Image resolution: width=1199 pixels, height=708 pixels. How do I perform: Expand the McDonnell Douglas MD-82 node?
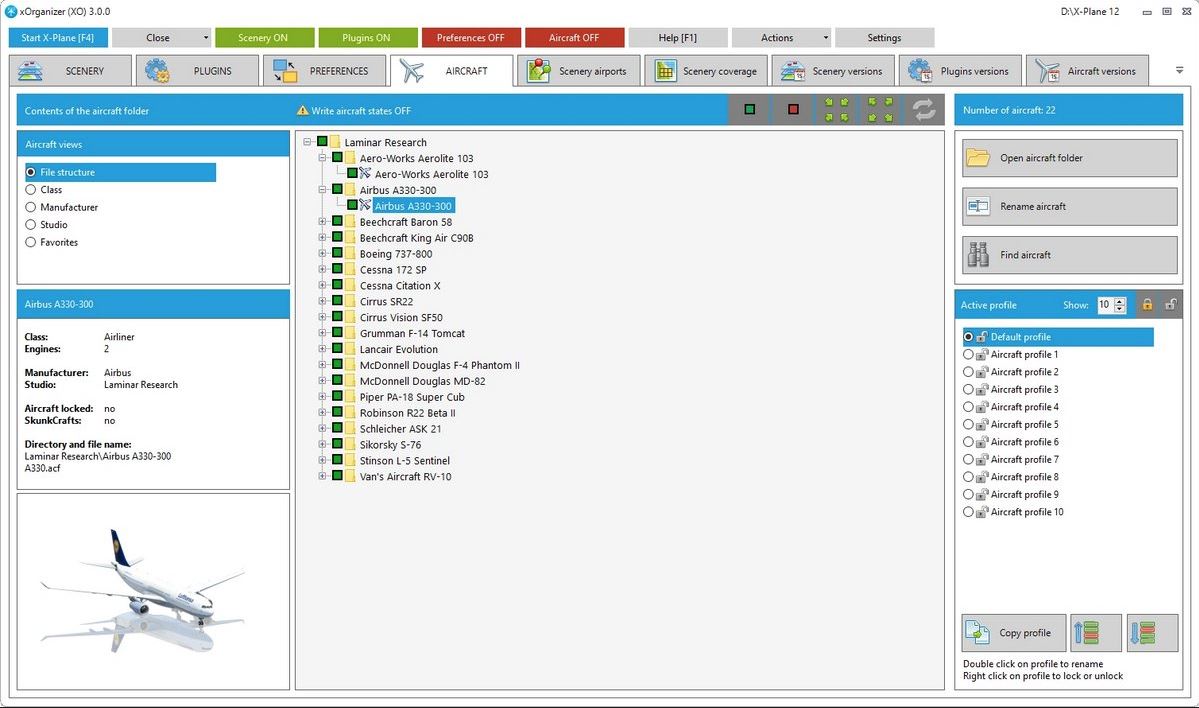(x=322, y=381)
